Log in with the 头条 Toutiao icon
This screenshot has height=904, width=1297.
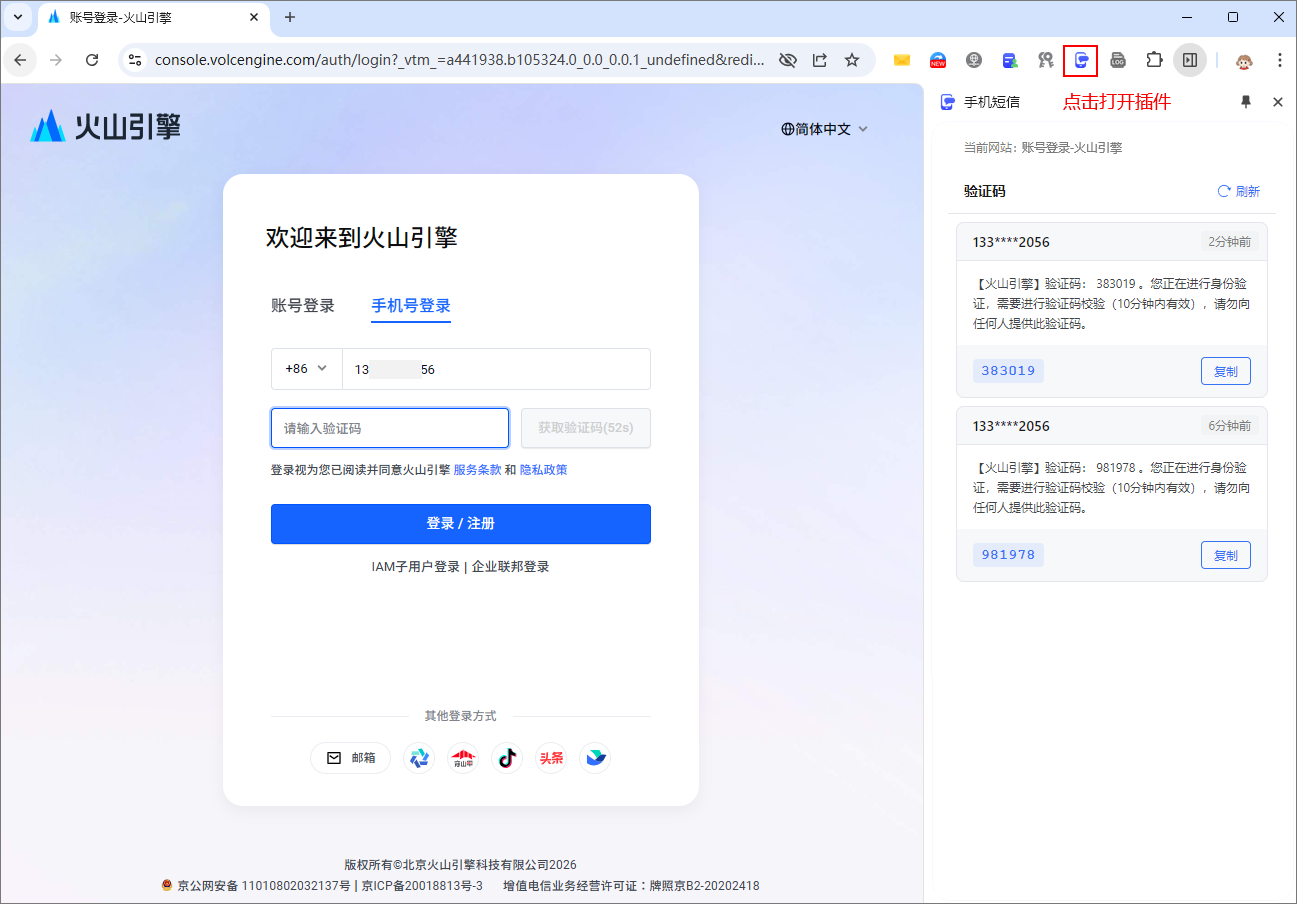[551, 758]
